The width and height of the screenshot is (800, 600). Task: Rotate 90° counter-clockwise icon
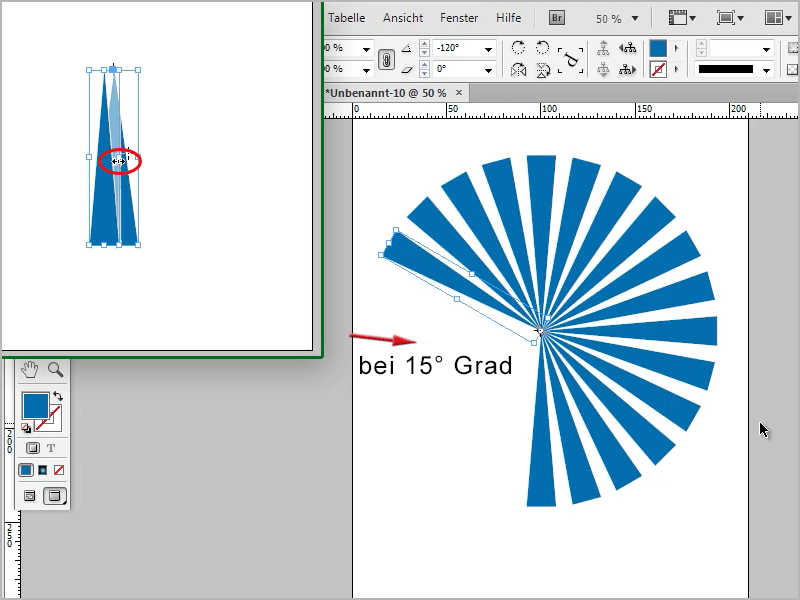coord(542,48)
